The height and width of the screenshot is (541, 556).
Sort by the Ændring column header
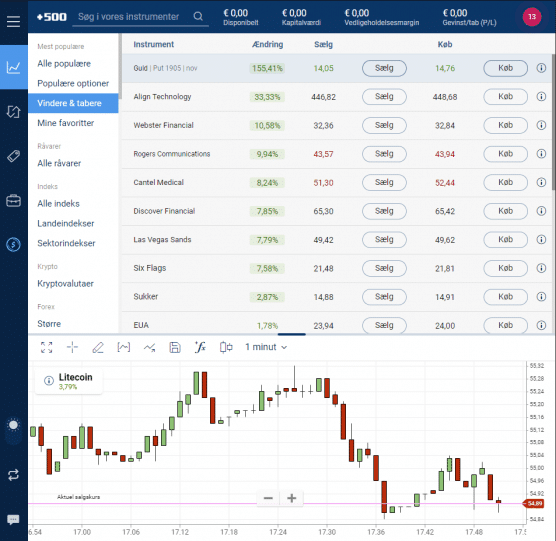(x=267, y=44)
